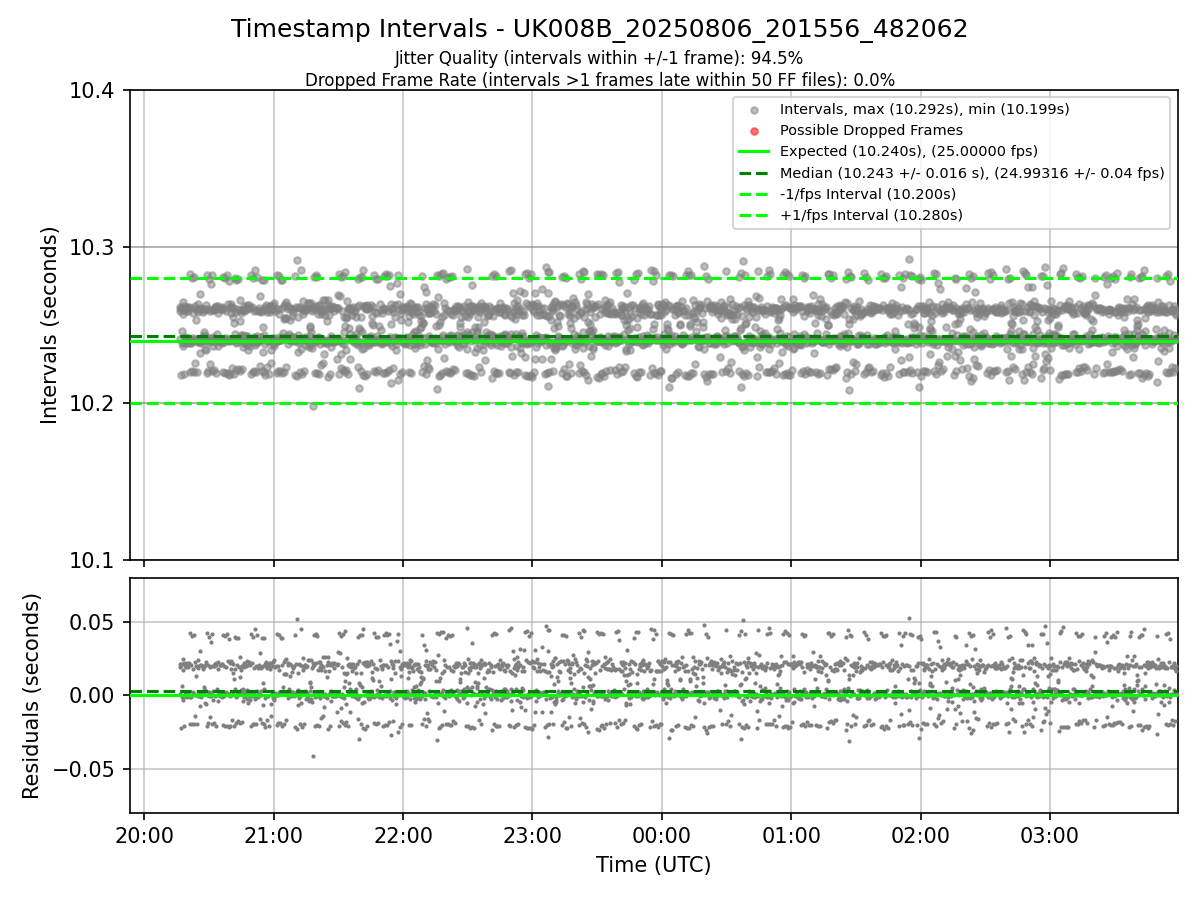This screenshot has height=900, width=1200.
Task: Click the '03:00' time tick label
Action: pos(1049,834)
